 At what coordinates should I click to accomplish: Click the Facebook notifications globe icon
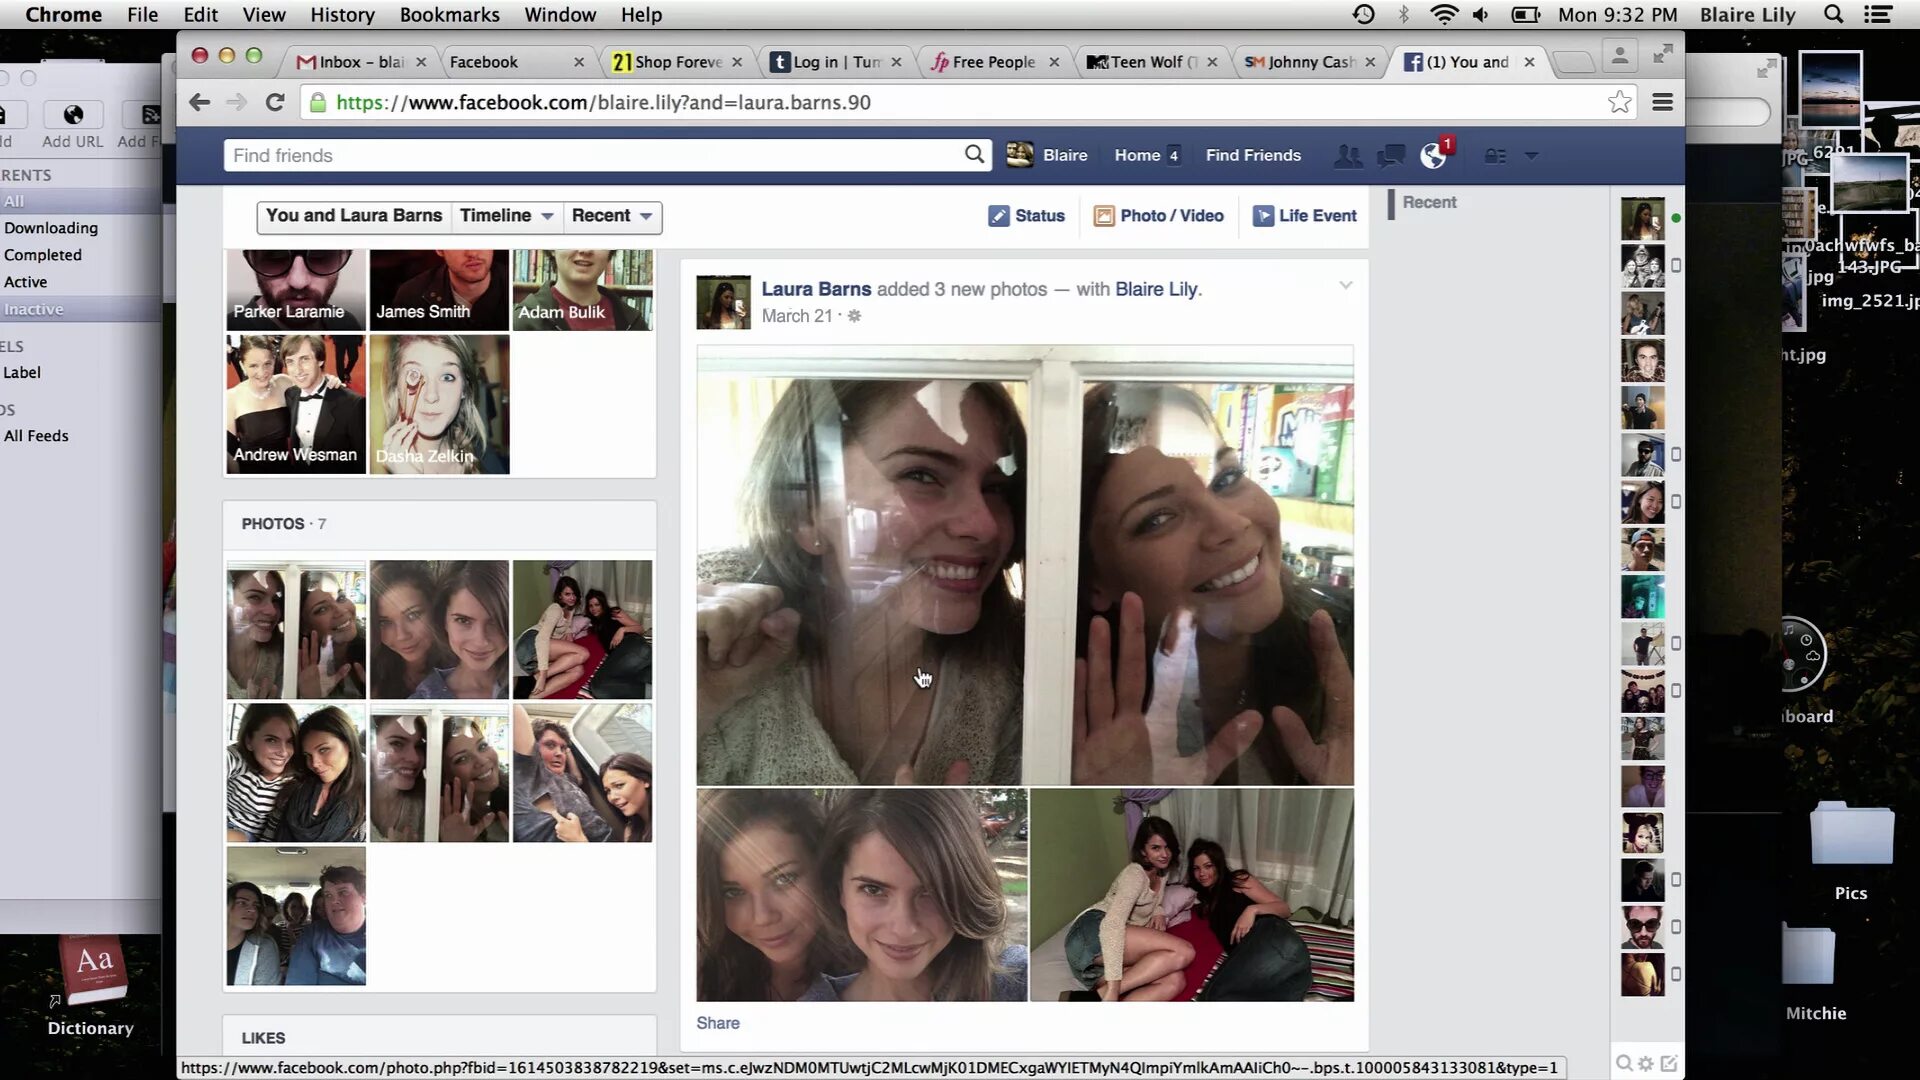pyautogui.click(x=1433, y=155)
